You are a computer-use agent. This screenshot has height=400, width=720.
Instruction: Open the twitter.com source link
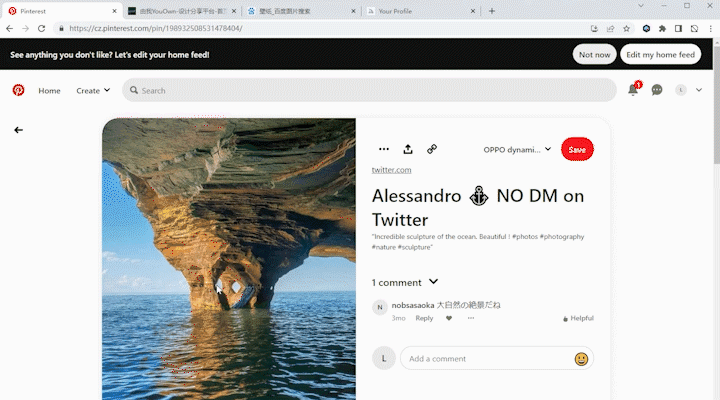click(391, 170)
